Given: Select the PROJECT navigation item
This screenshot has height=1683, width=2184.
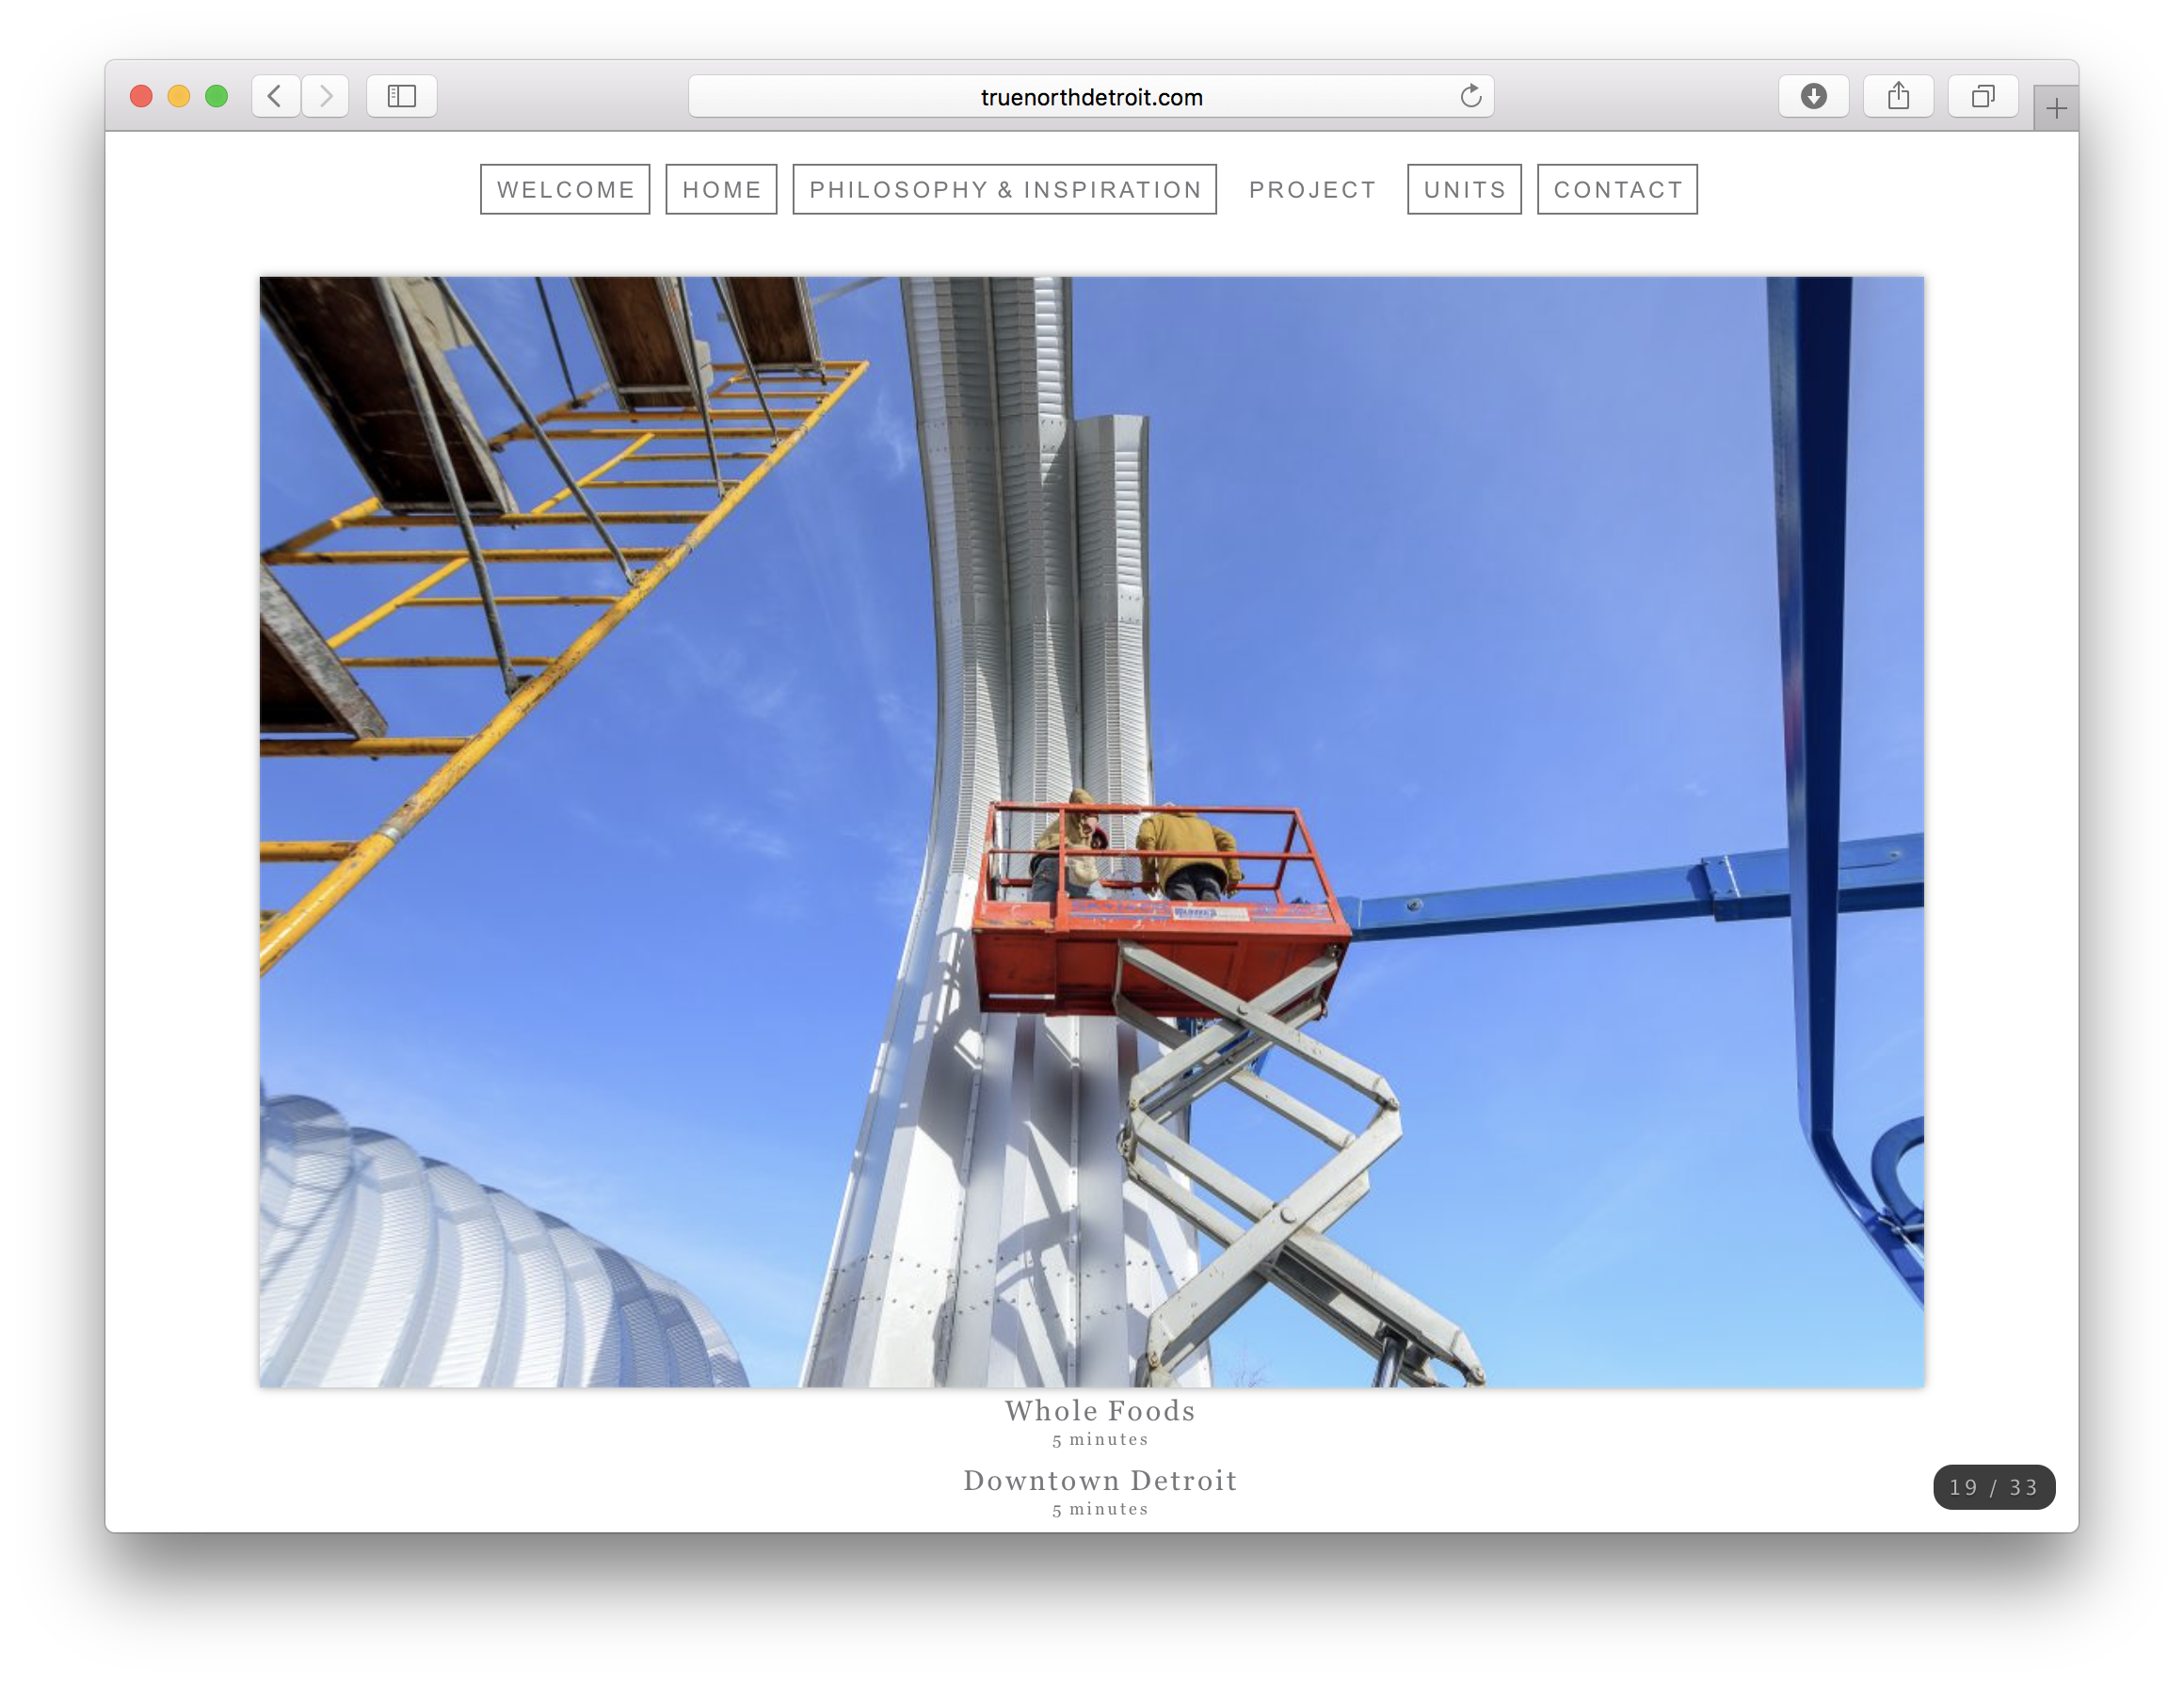Looking at the screenshot, I should point(1312,189).
